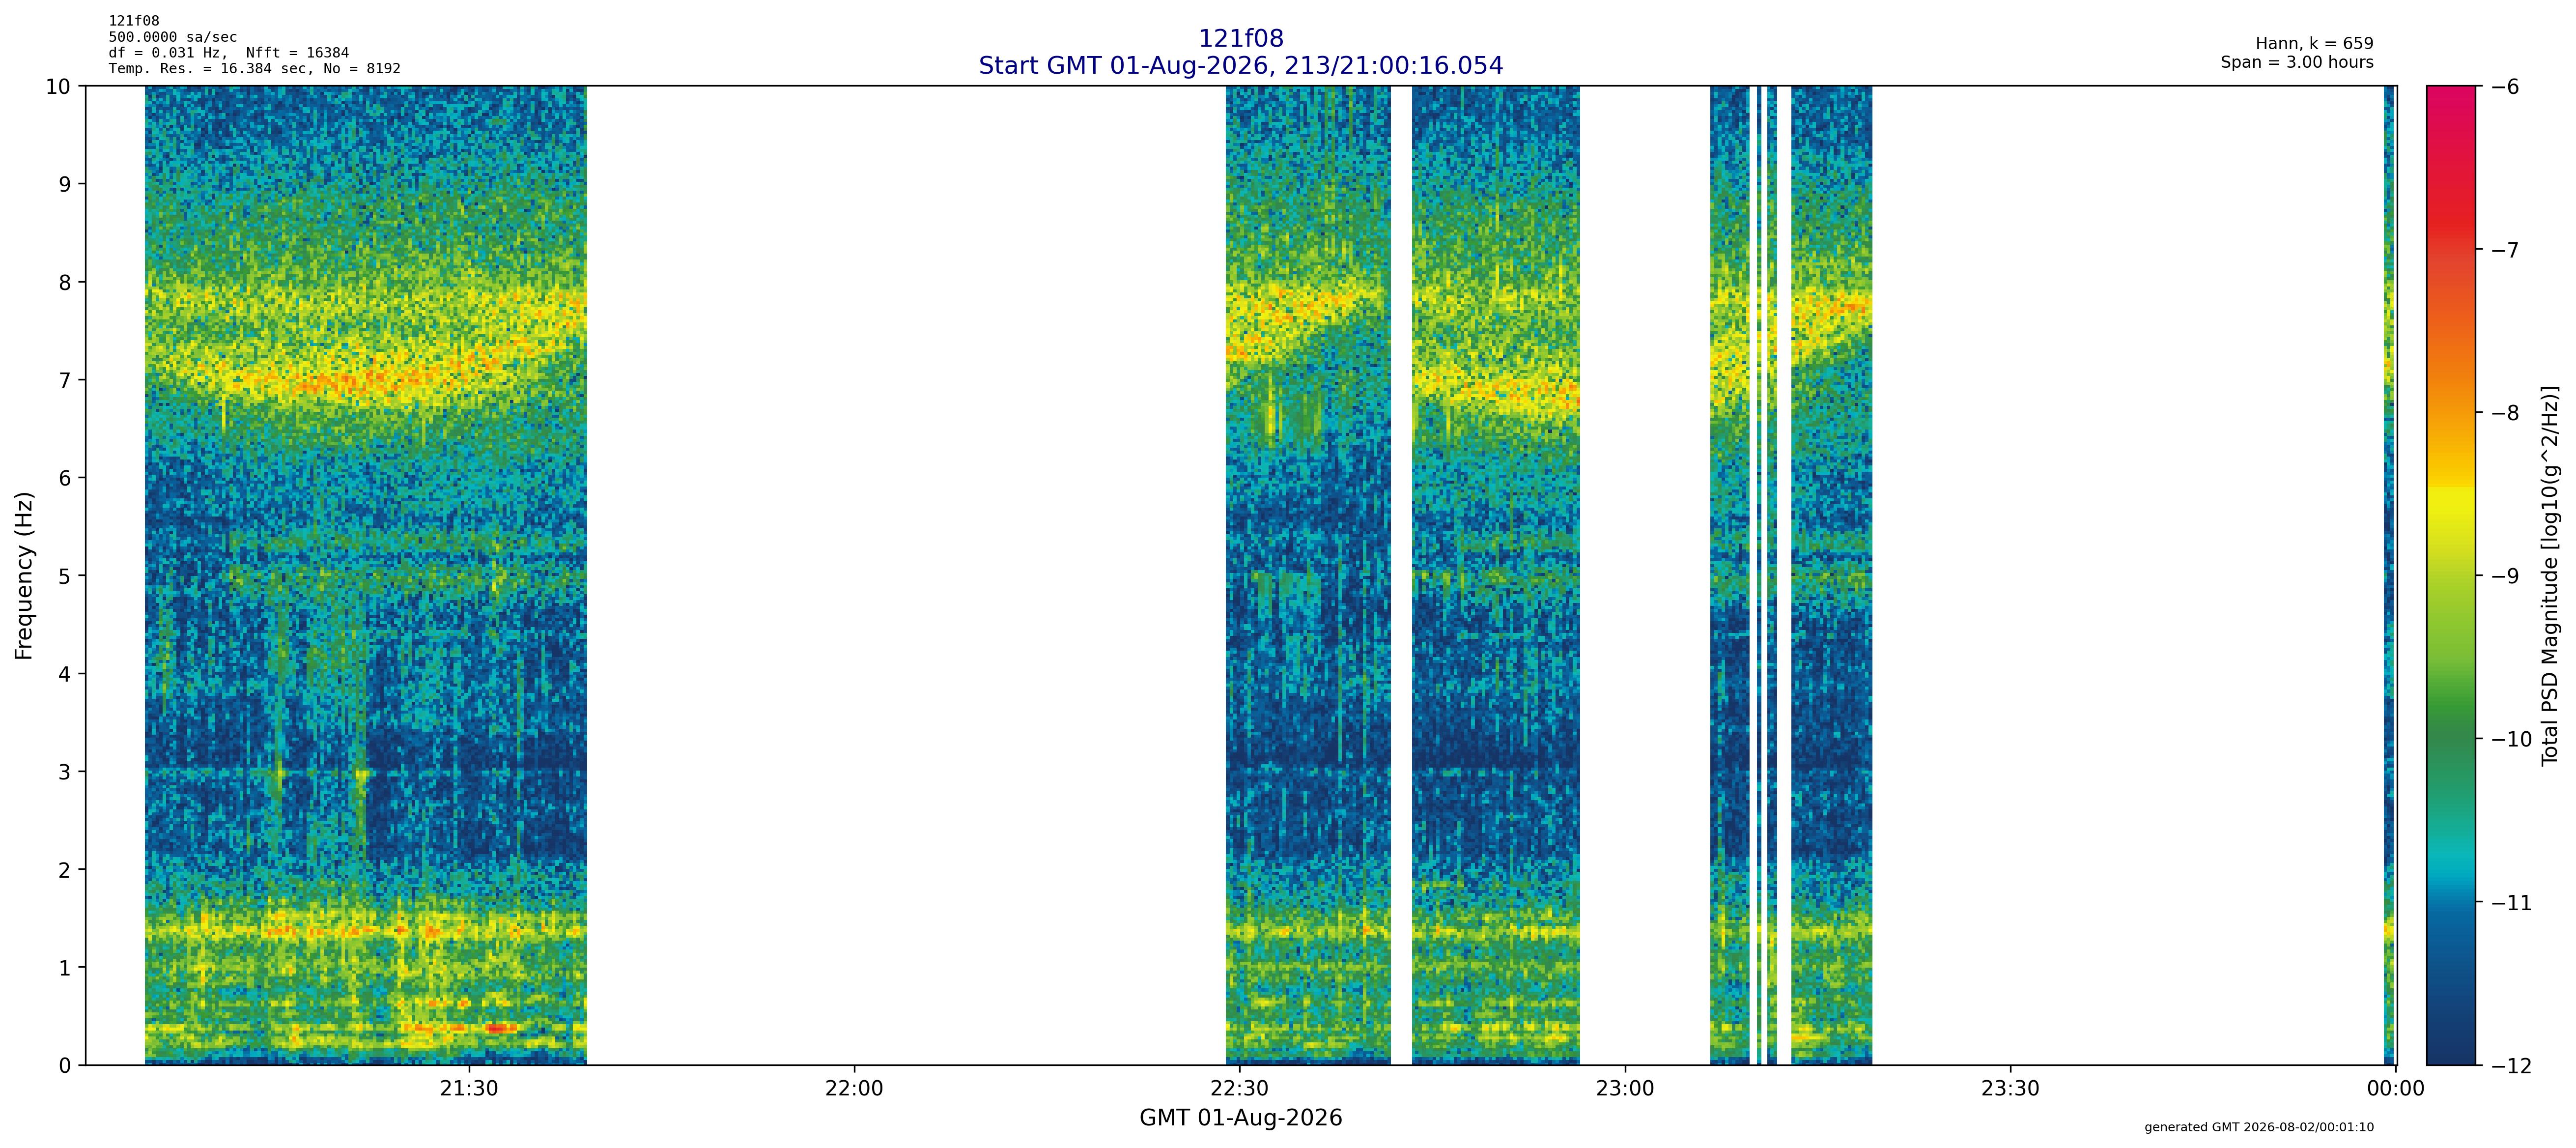Select the 23:00 time axis label

point(1625,1089)
